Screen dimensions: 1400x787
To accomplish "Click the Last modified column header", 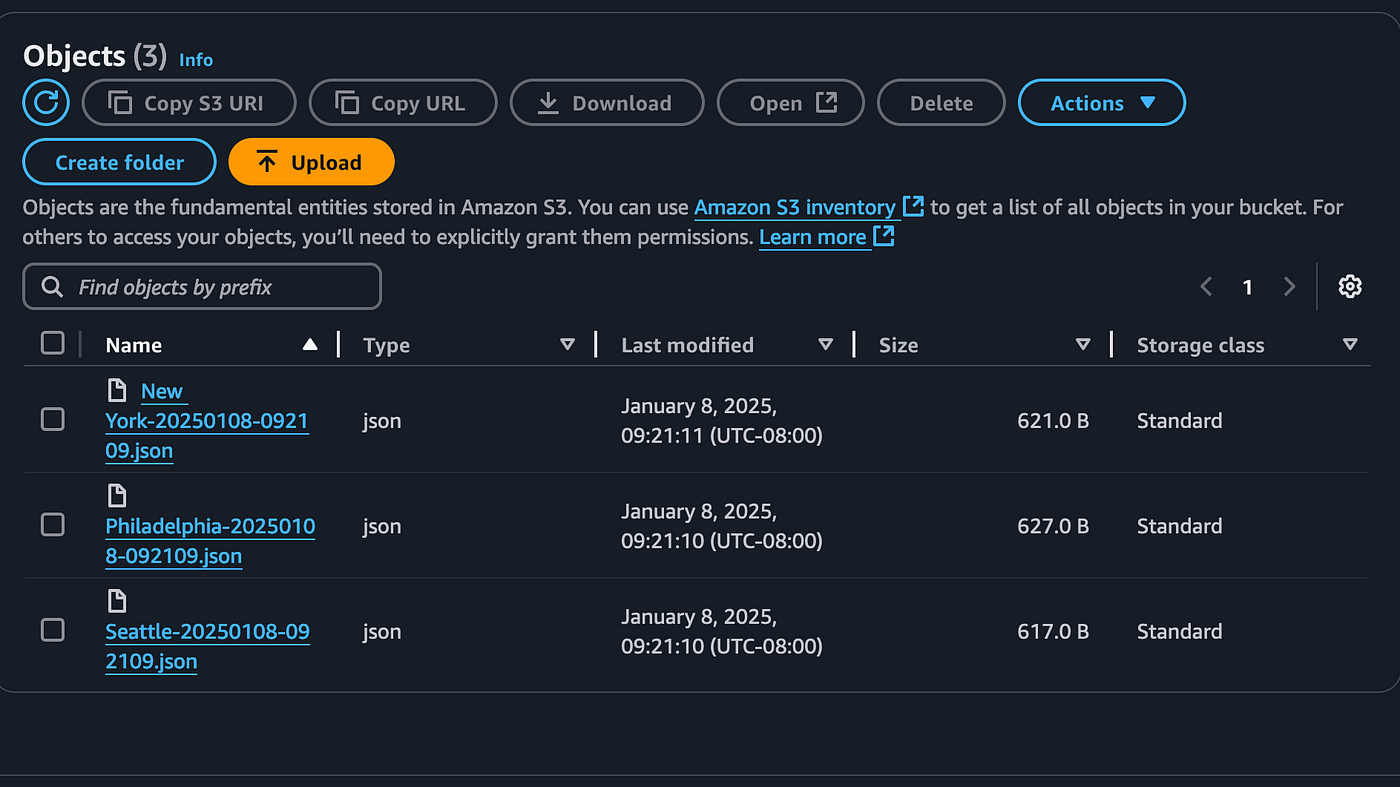I will click(687, 345).
